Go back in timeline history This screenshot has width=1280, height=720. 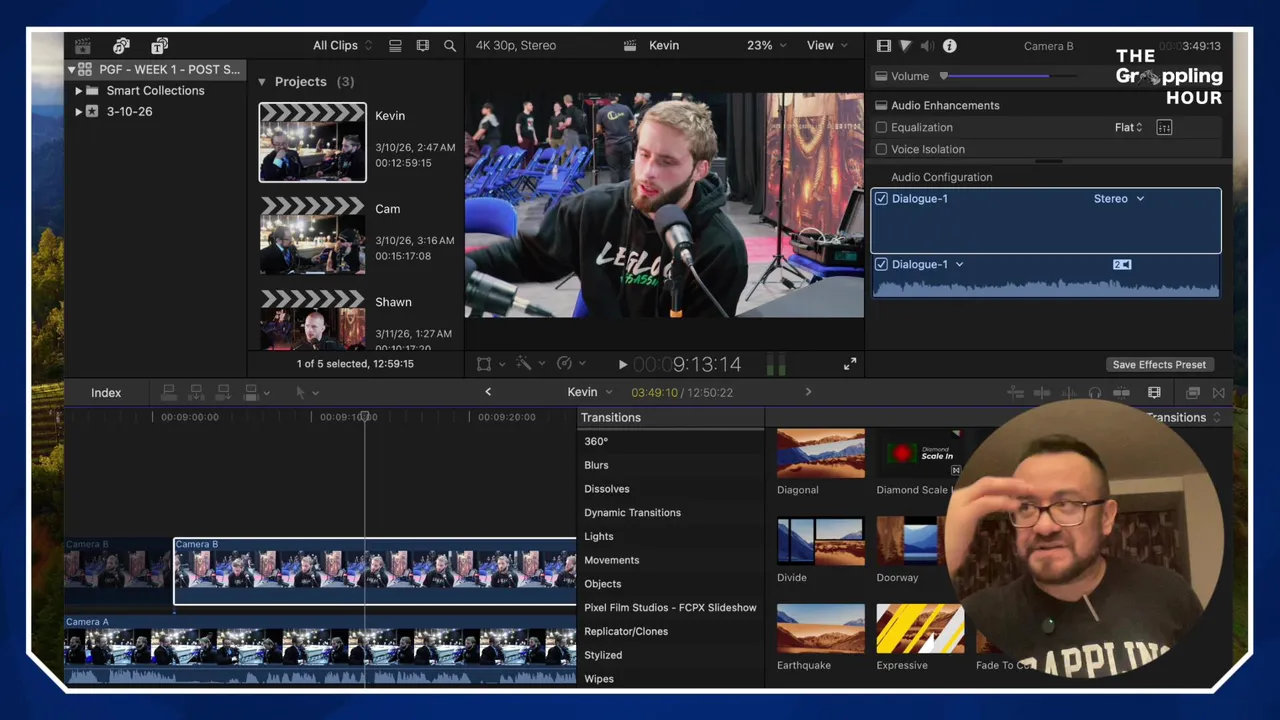[x=488, y=392]
